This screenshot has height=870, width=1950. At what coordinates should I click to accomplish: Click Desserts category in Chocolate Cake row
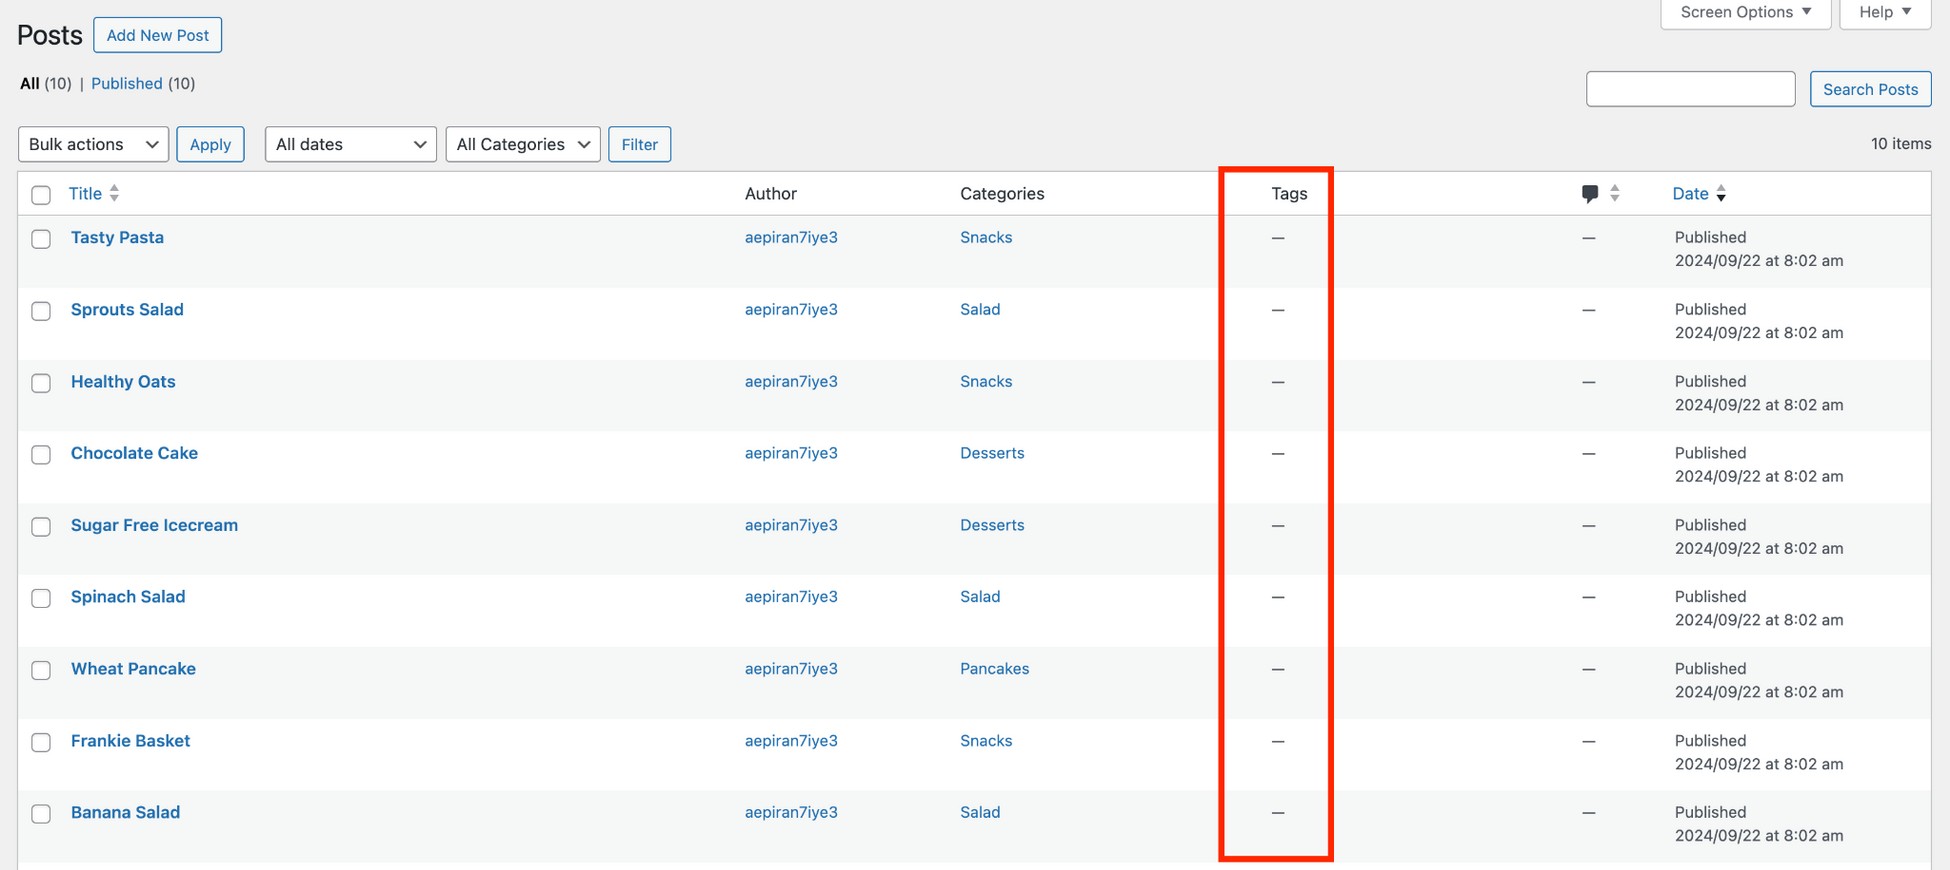992,453
